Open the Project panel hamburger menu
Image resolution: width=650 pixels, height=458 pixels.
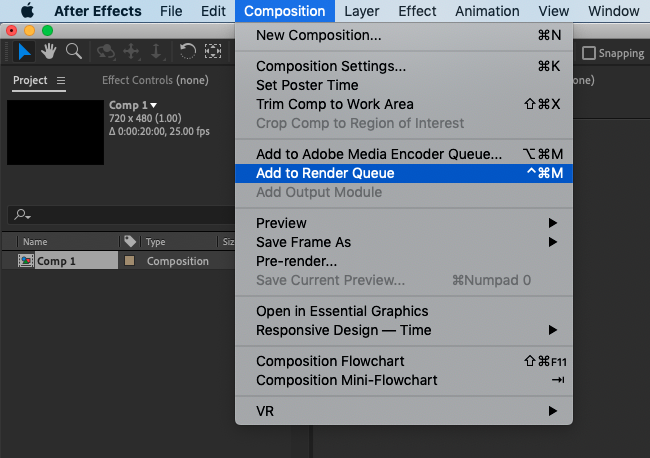(x=61, y=81)
